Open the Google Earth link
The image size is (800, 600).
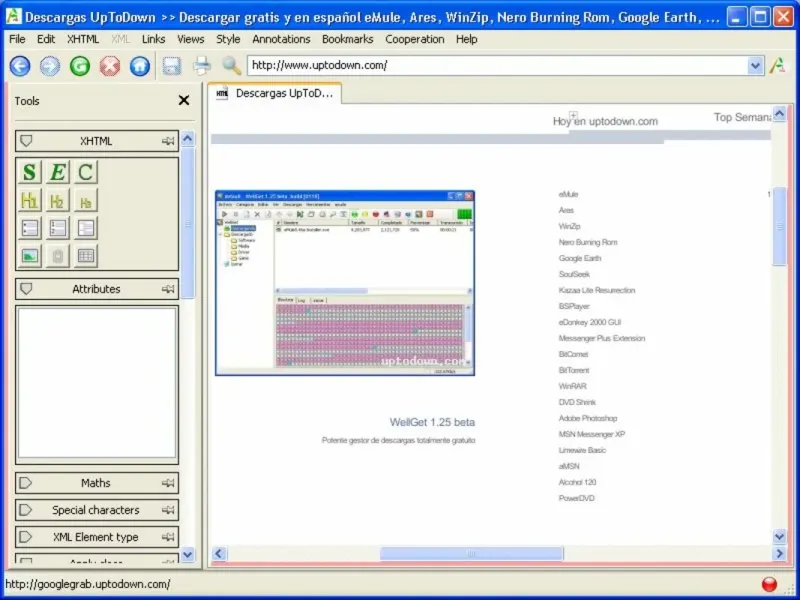(580, 258)
